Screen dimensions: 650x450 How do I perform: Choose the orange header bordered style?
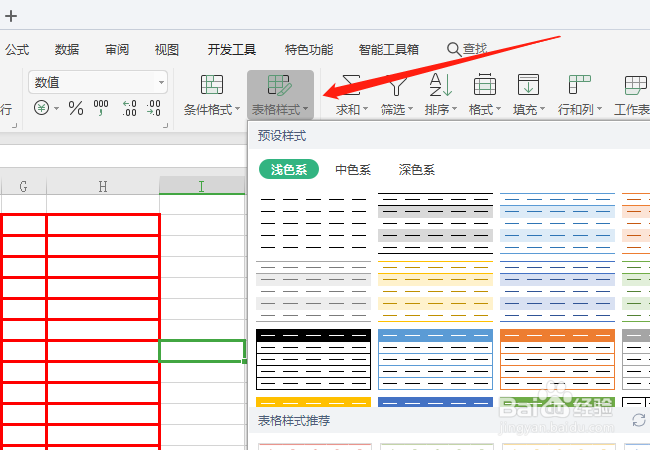(x=557, y=359)
